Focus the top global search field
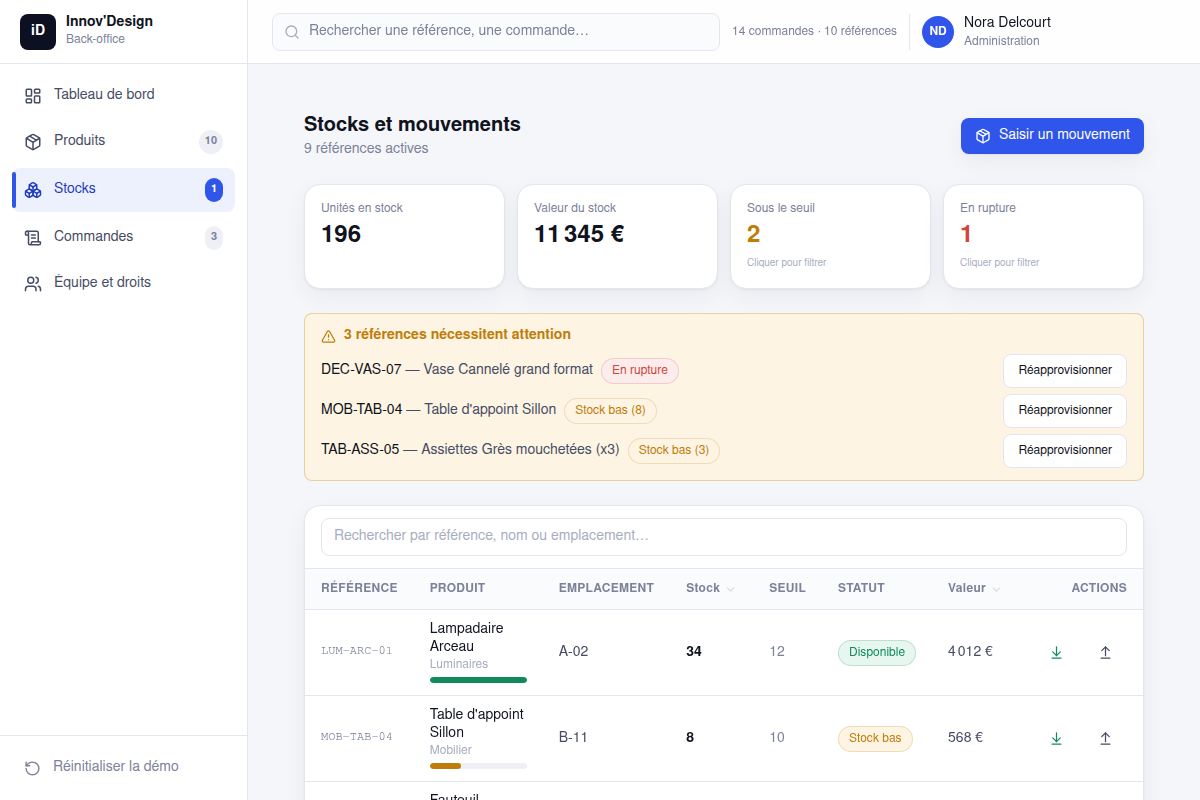Screen dimensions: 1200x800 (x=496, y=32)
